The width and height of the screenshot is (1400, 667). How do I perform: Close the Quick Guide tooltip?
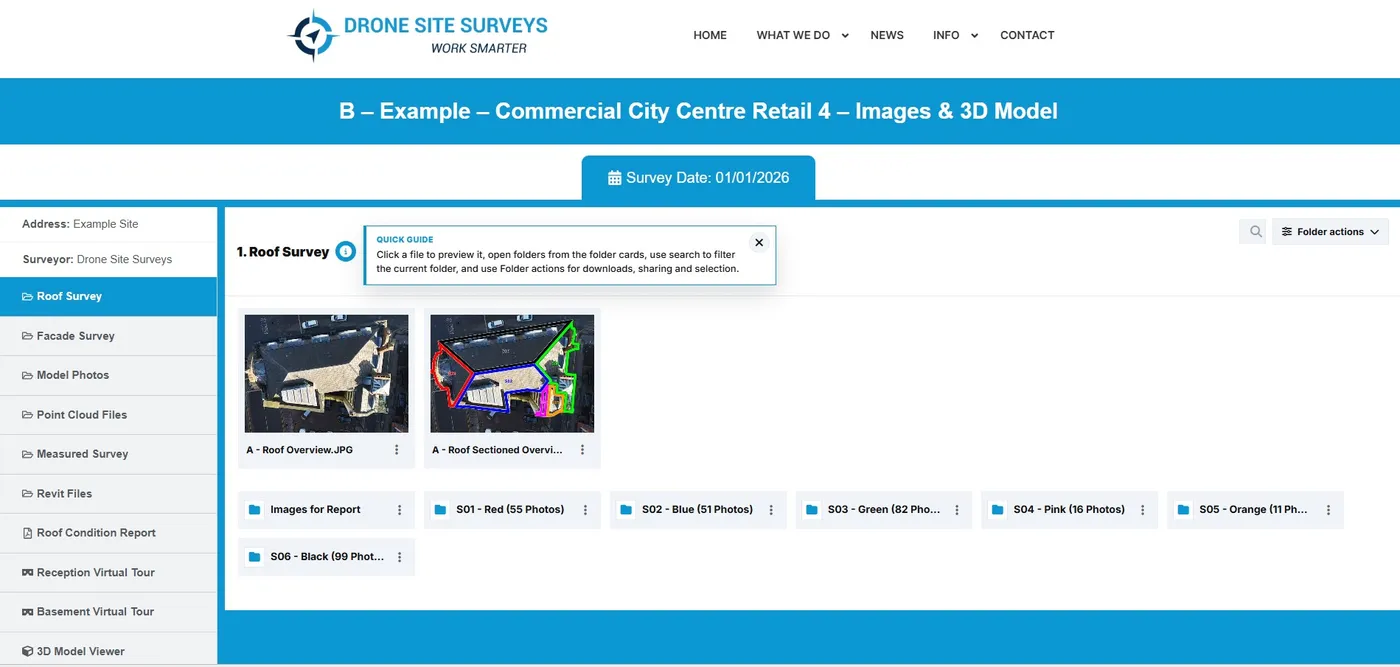point(759,243)
